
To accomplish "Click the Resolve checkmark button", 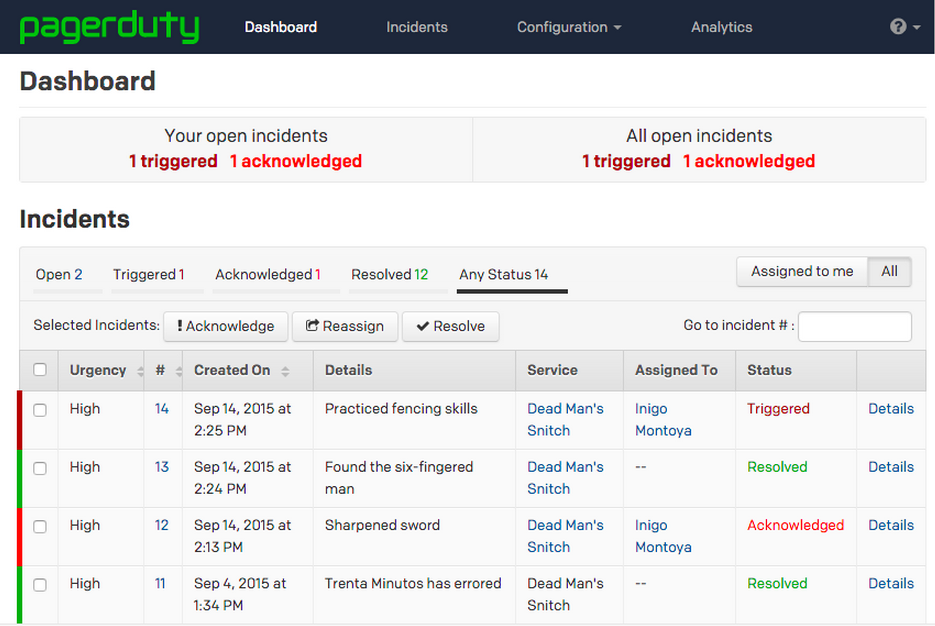I will click(x=450, y=326).
